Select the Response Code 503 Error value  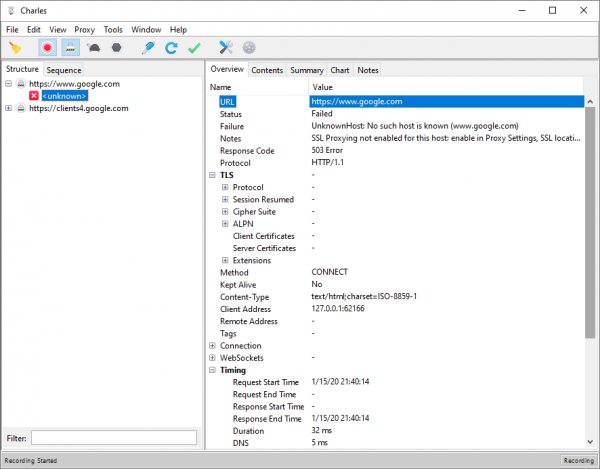327,150
